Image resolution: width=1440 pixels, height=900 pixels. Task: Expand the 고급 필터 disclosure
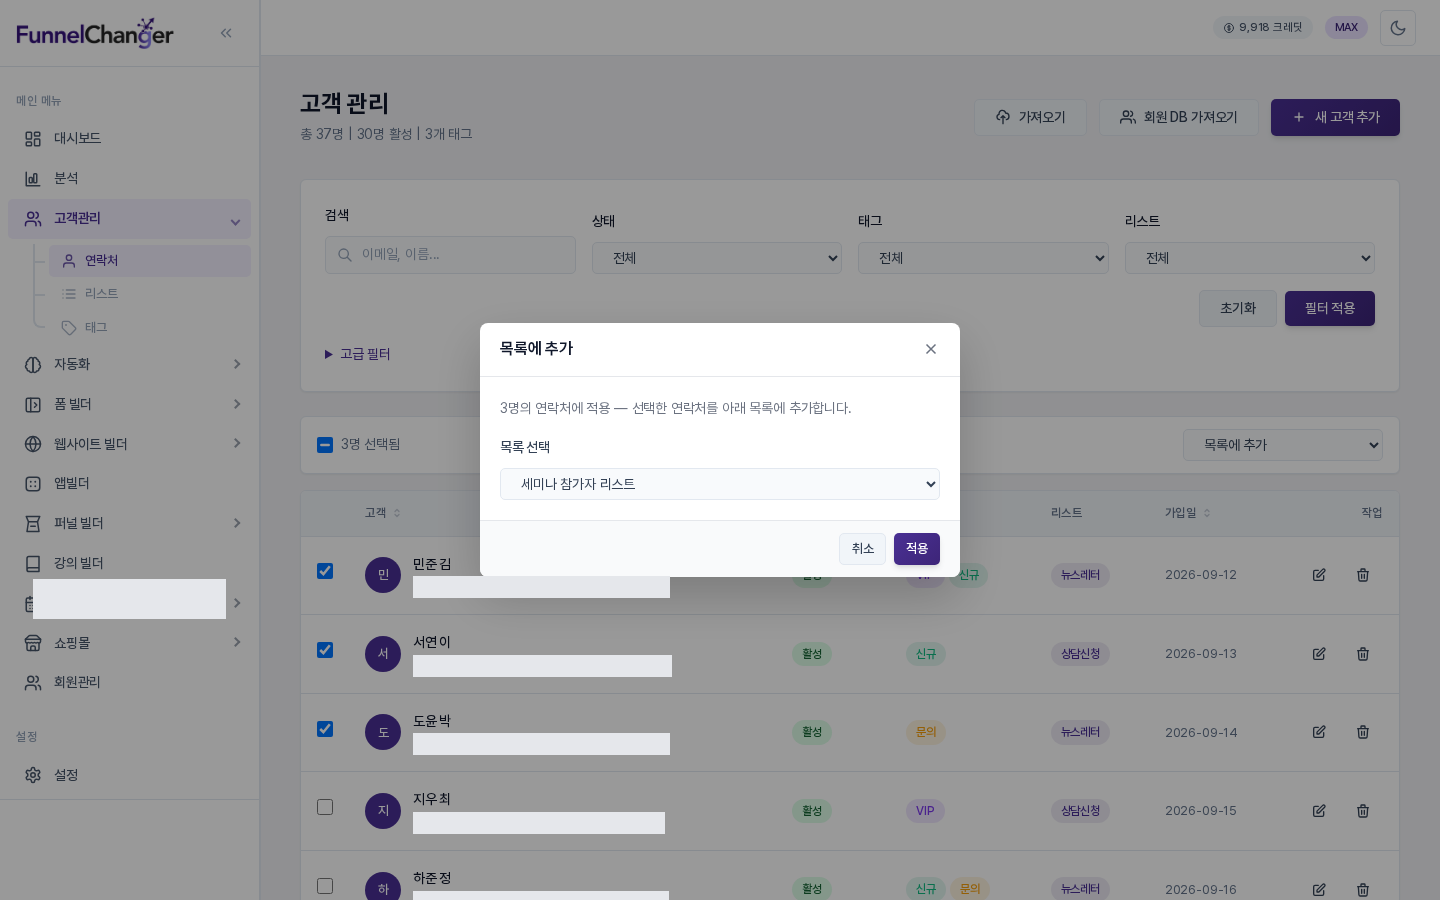coord(358,354)
